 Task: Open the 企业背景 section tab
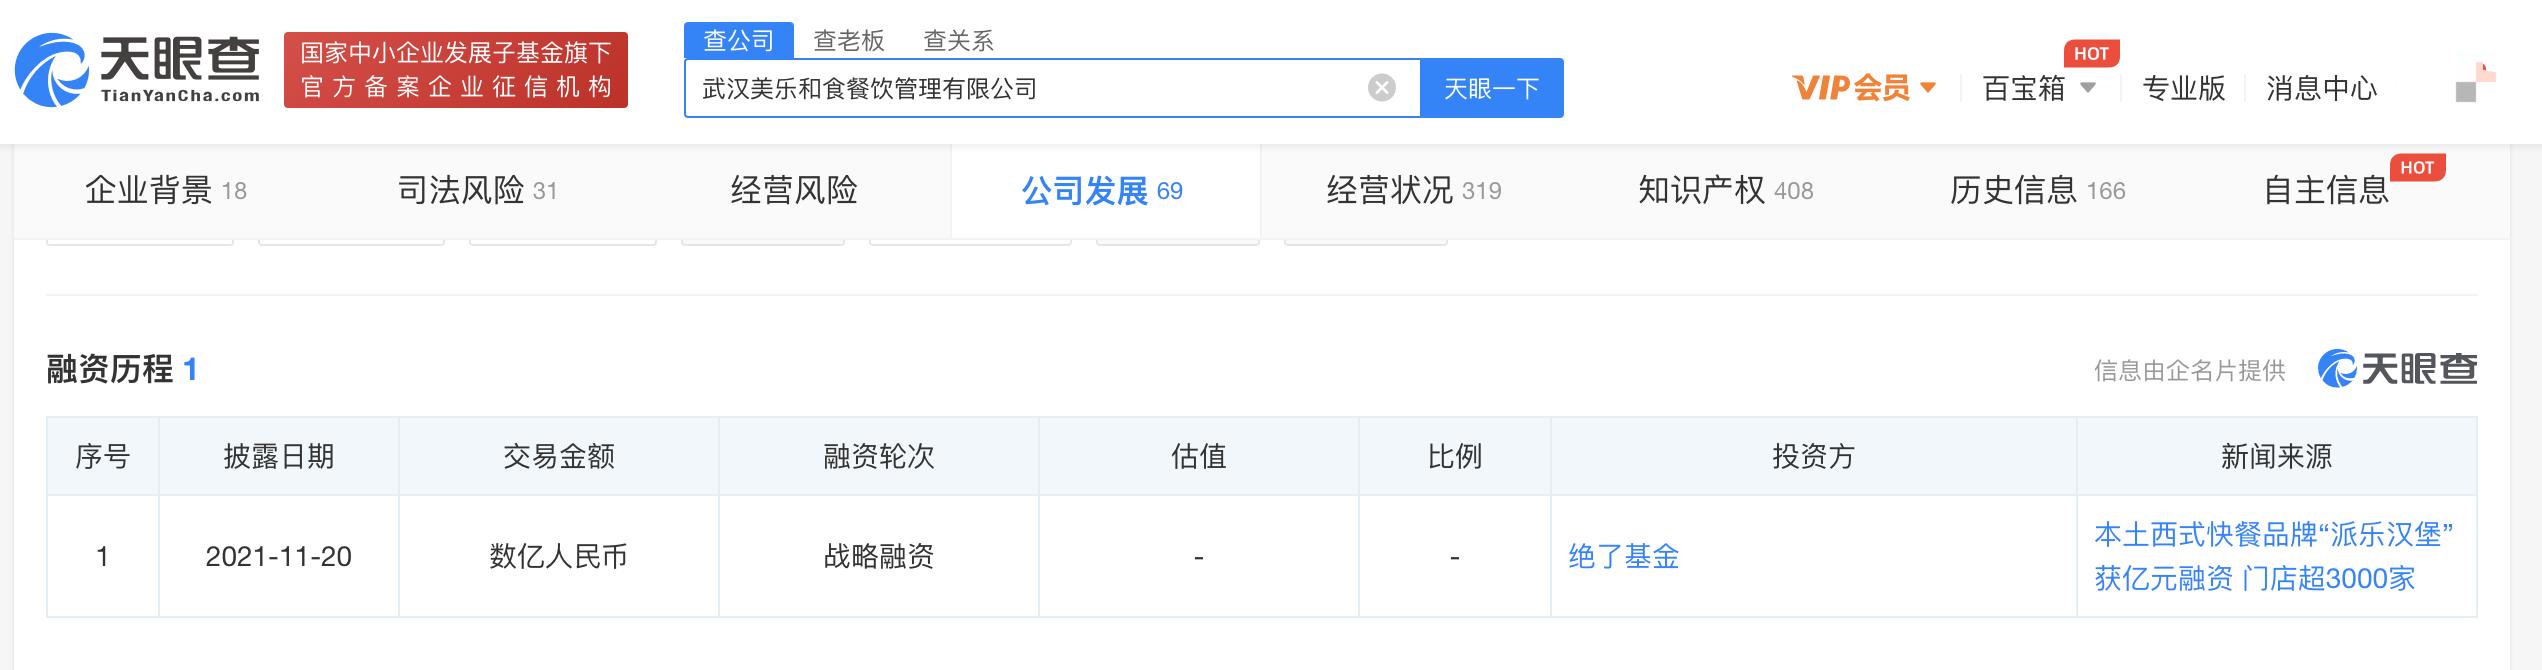coord(165,190)
